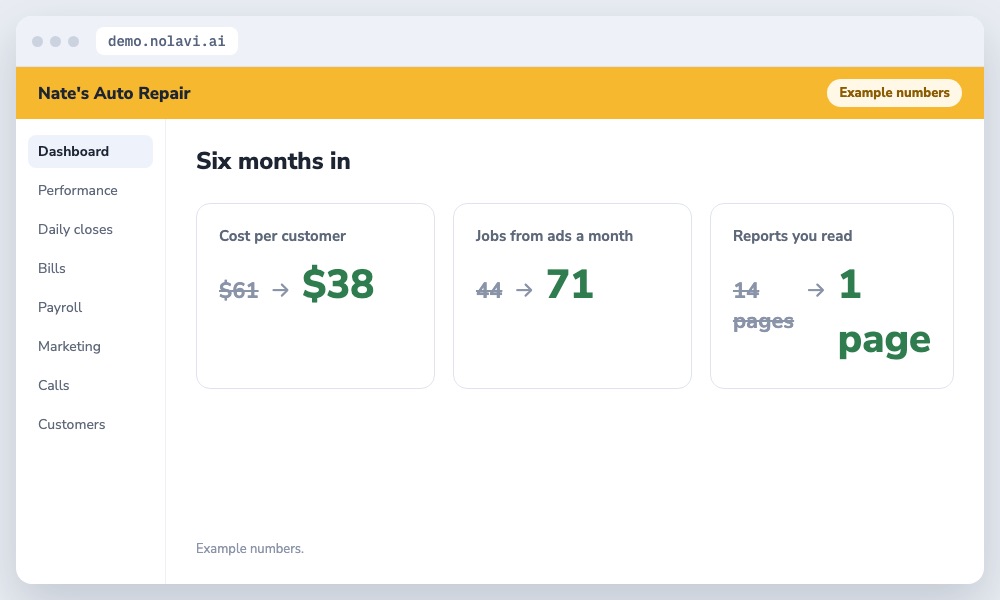This screenshot has width=1000, height=600.
Task: Click the third gray window control dot
Action: [x=73, y=41]
